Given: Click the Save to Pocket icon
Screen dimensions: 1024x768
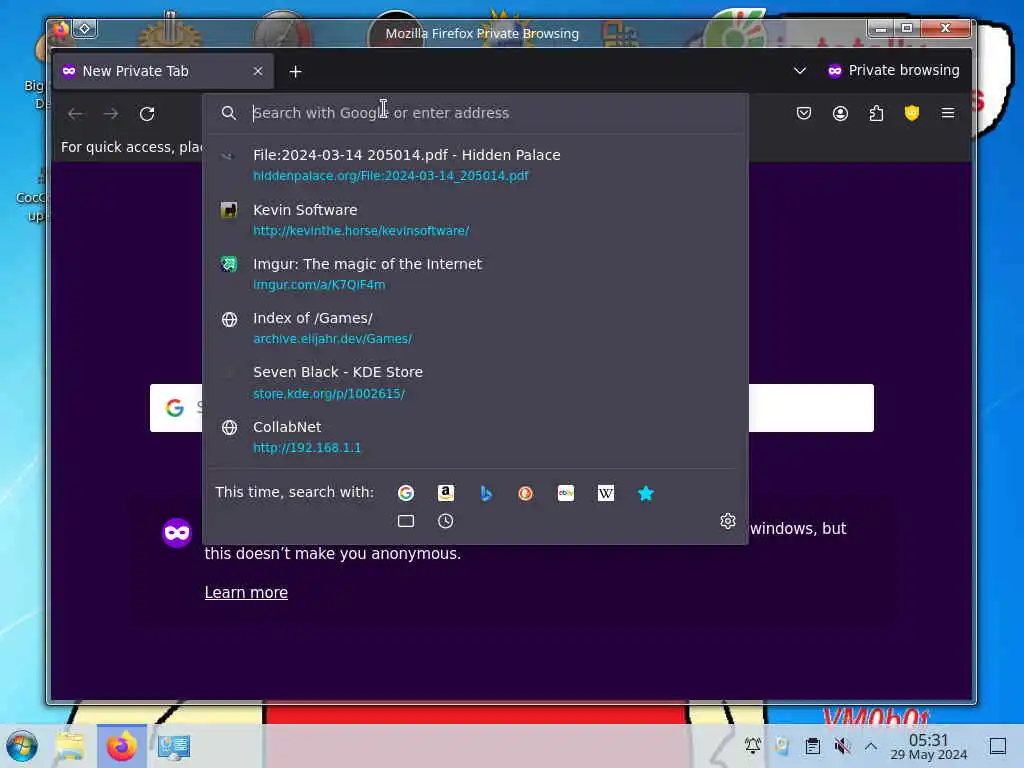Looking at the screenshot, I should (804, 113).
